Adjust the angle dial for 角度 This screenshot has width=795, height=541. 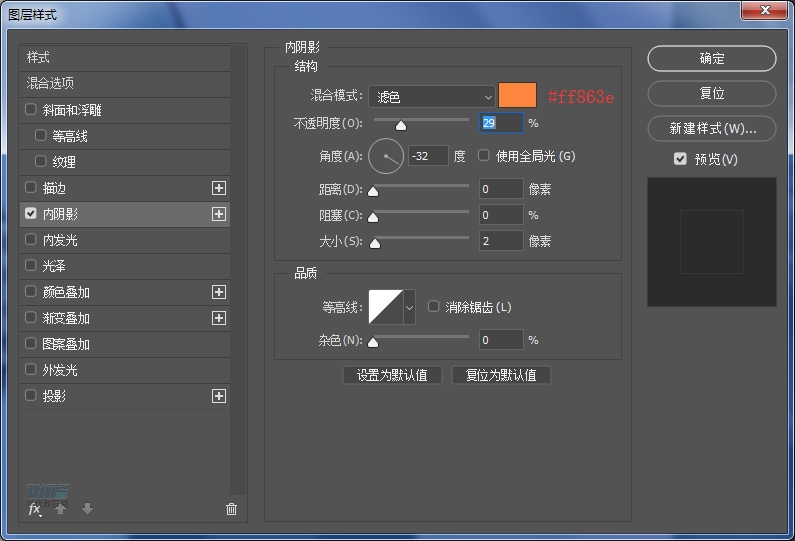[386, 156]
